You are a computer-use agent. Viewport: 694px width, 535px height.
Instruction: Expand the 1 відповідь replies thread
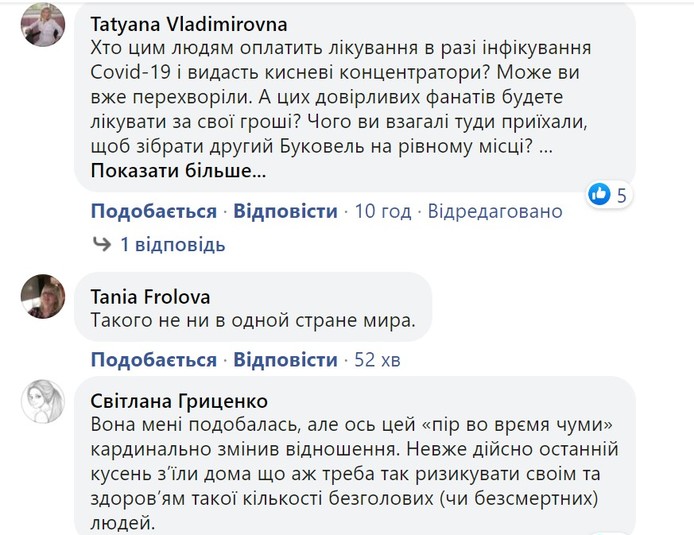point(172,244)
